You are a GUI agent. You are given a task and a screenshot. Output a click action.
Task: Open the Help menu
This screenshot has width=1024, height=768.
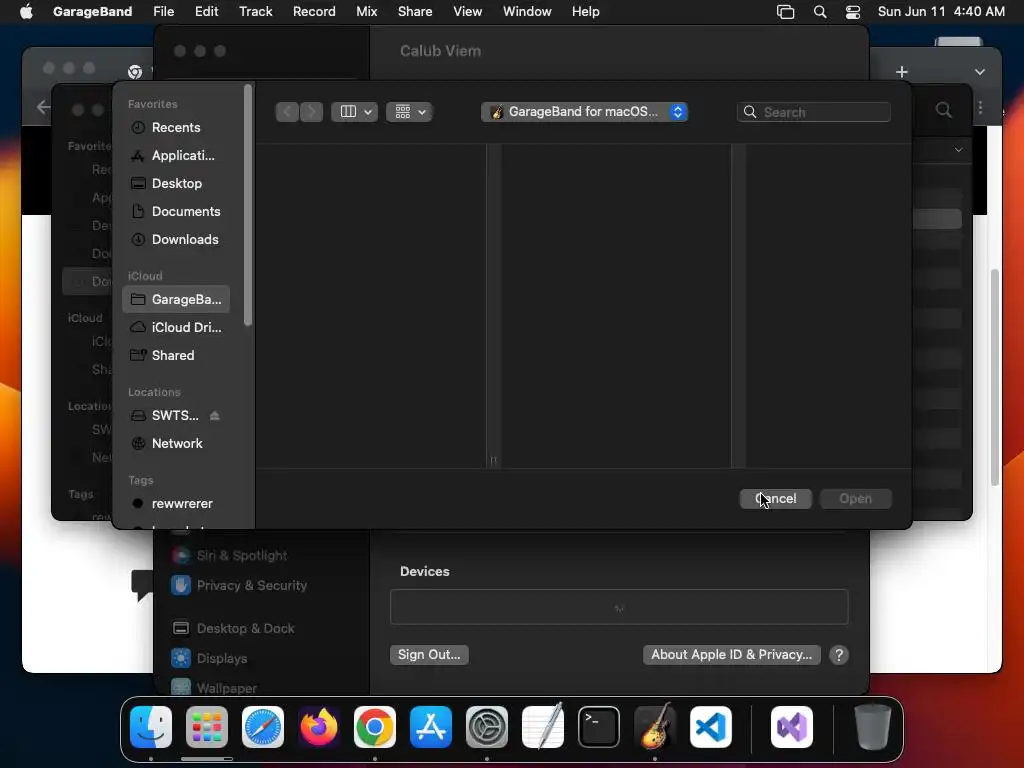pyautogui.click(x=585, y=12)
